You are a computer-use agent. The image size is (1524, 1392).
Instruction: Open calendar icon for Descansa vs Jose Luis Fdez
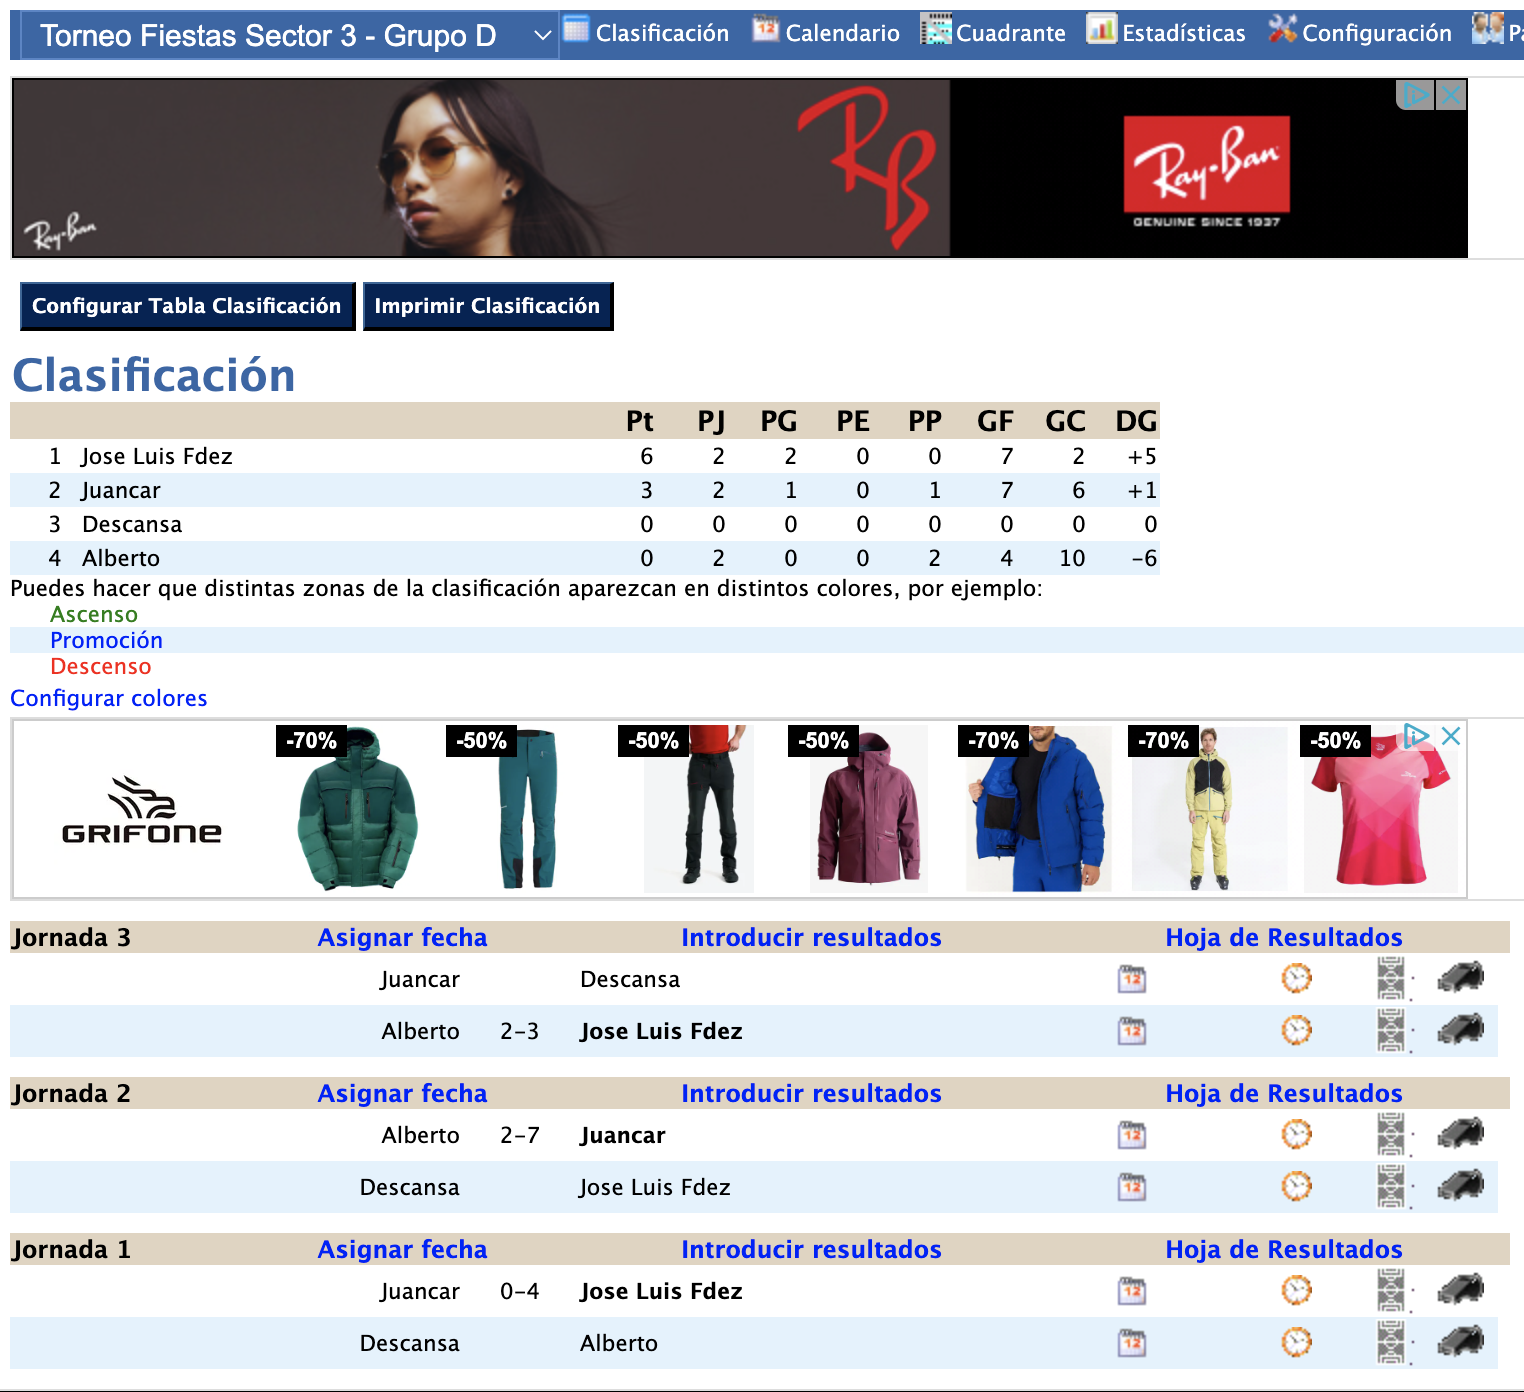tap(1132, 1187)
